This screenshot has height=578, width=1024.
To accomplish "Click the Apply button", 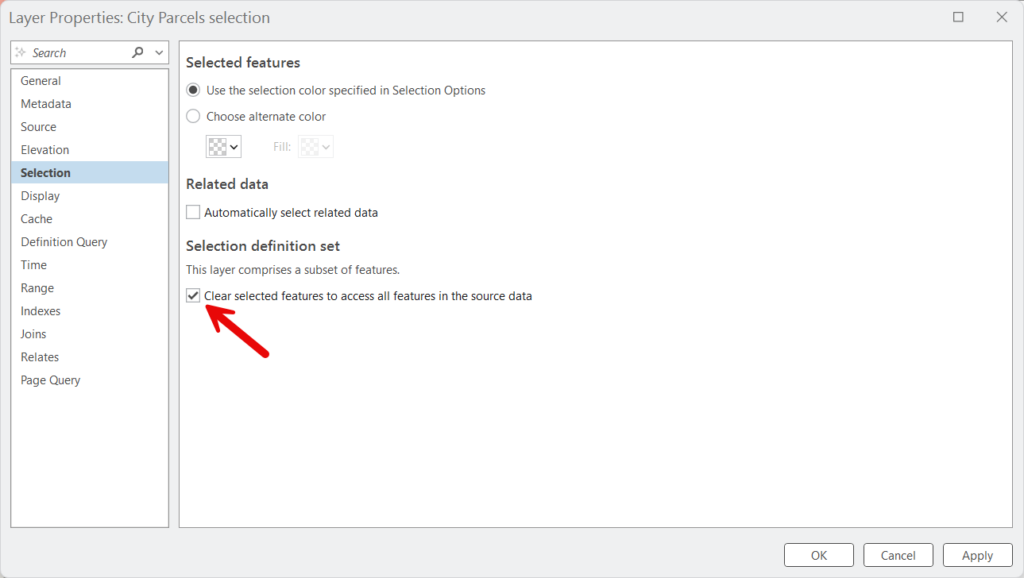I will pyautogui.click(x=978, y=555).
